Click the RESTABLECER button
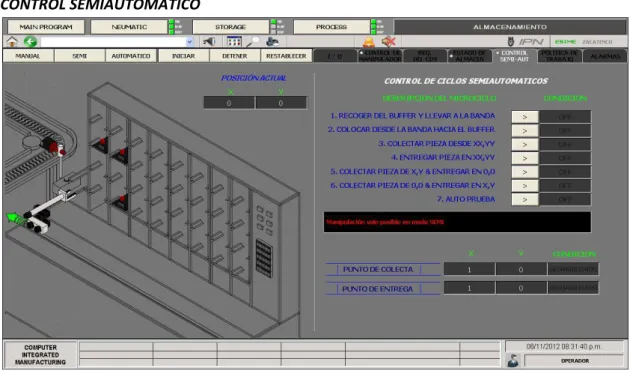This screenshot has width=630, height=371. tap(286, 56)
